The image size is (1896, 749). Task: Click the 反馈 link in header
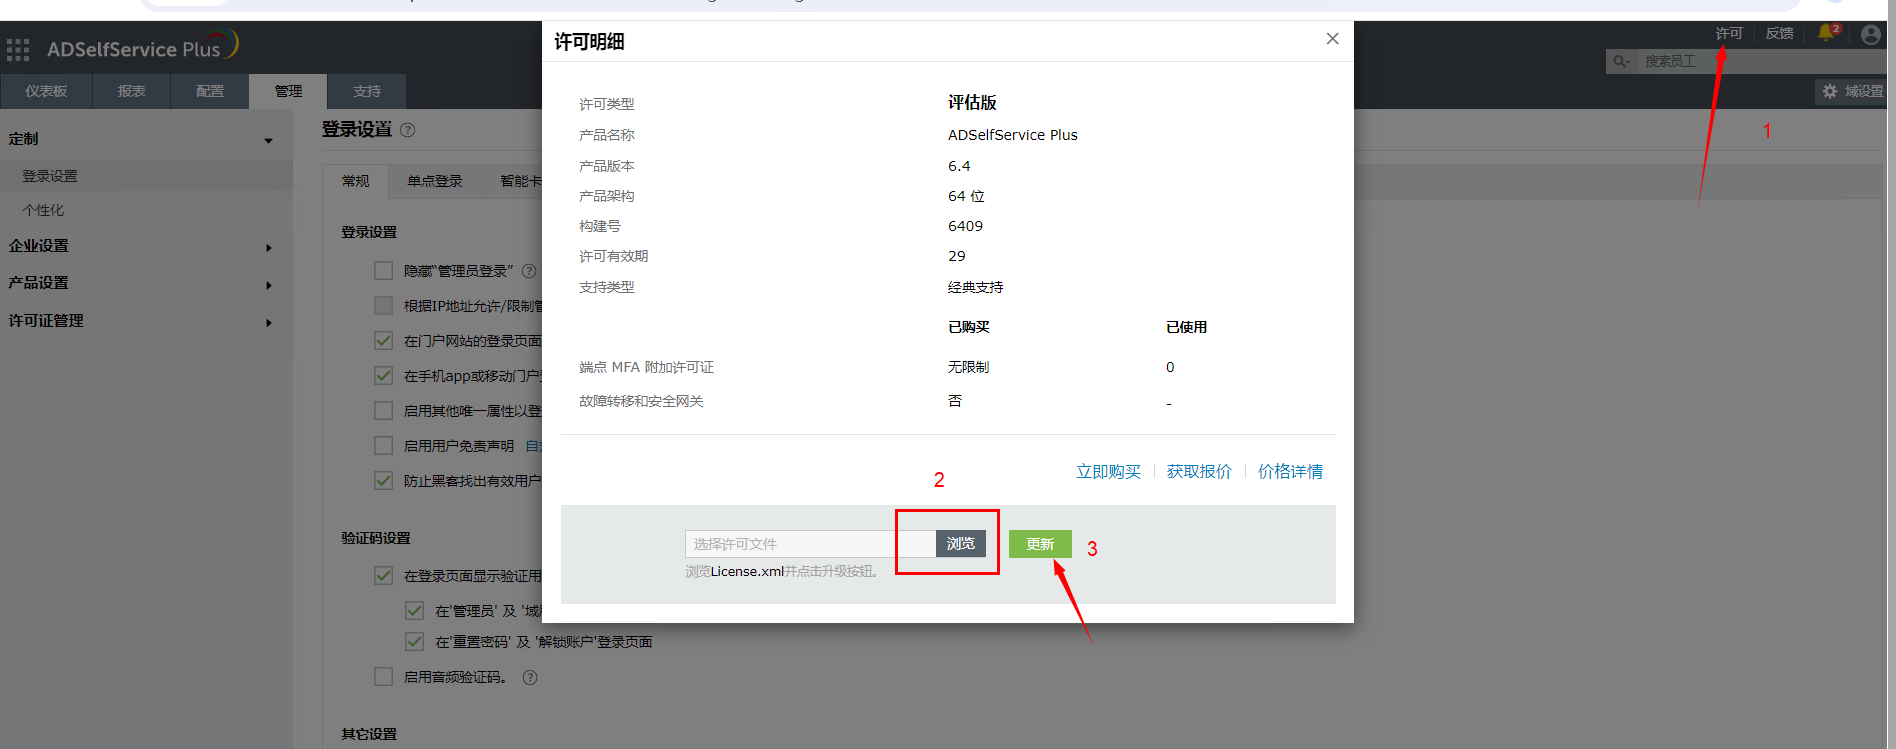[x=1779, y=33]
